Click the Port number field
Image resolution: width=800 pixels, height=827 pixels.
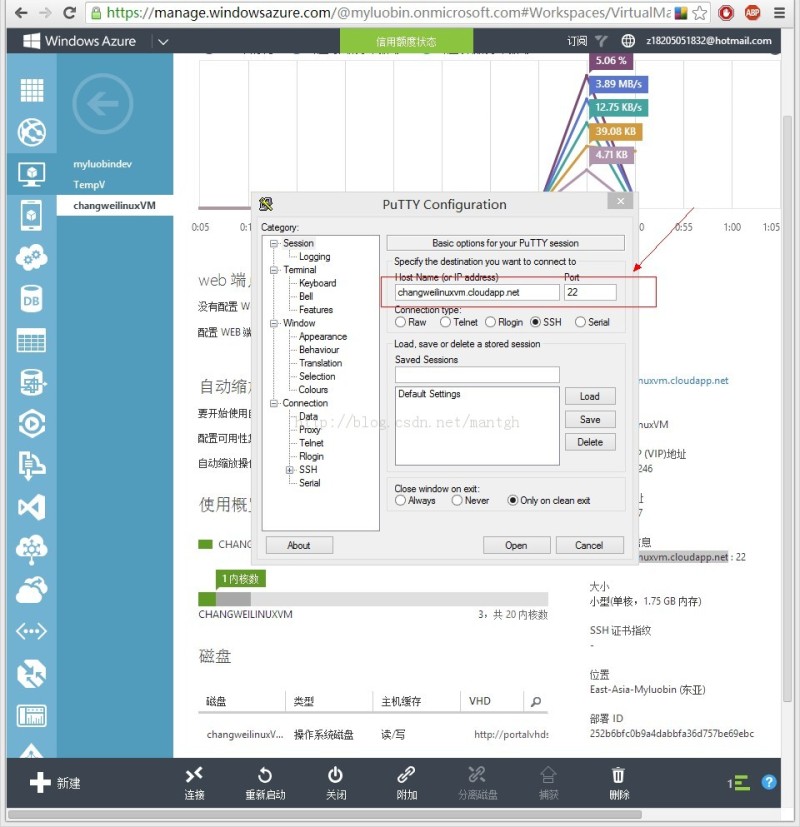pyautogui.click(x=590, y=292)
